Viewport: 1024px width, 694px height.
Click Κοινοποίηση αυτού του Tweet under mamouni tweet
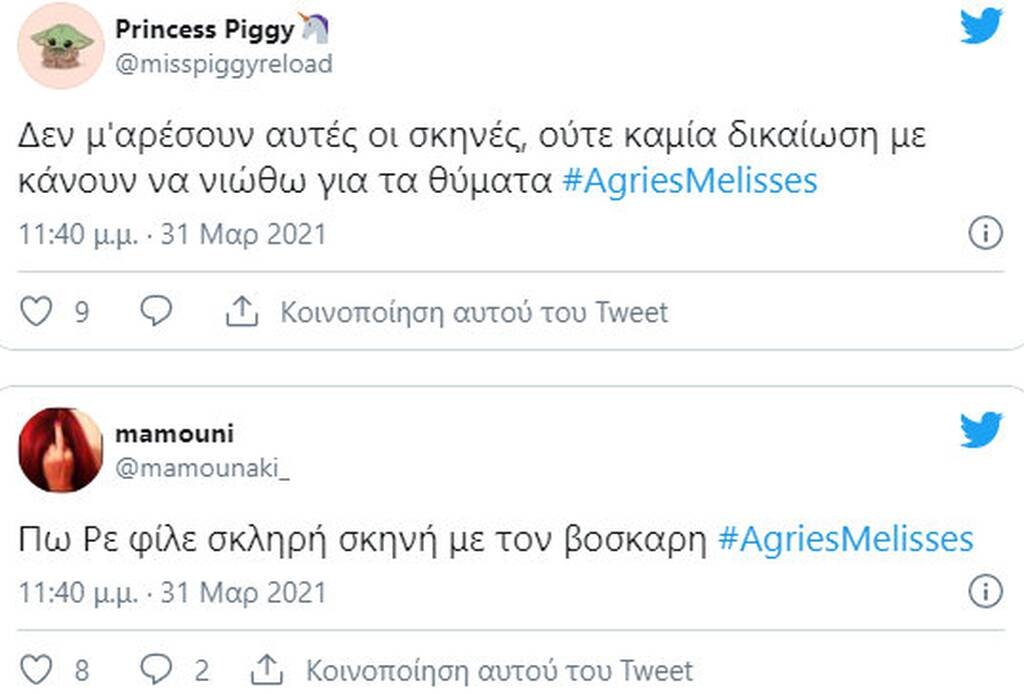click(499, 670)
